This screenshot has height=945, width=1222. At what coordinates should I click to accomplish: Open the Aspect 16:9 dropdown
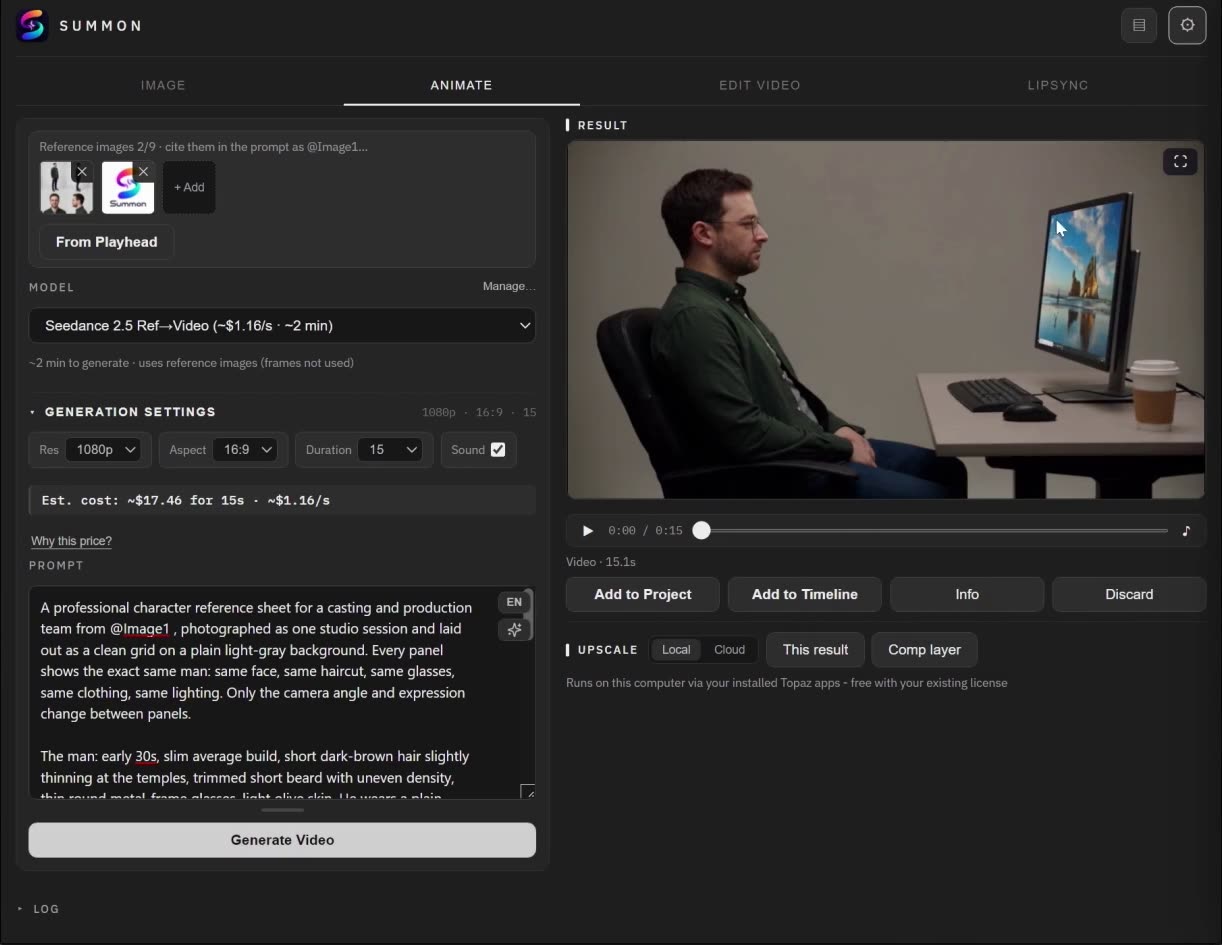pyautogui.click(x=244, y=450)
